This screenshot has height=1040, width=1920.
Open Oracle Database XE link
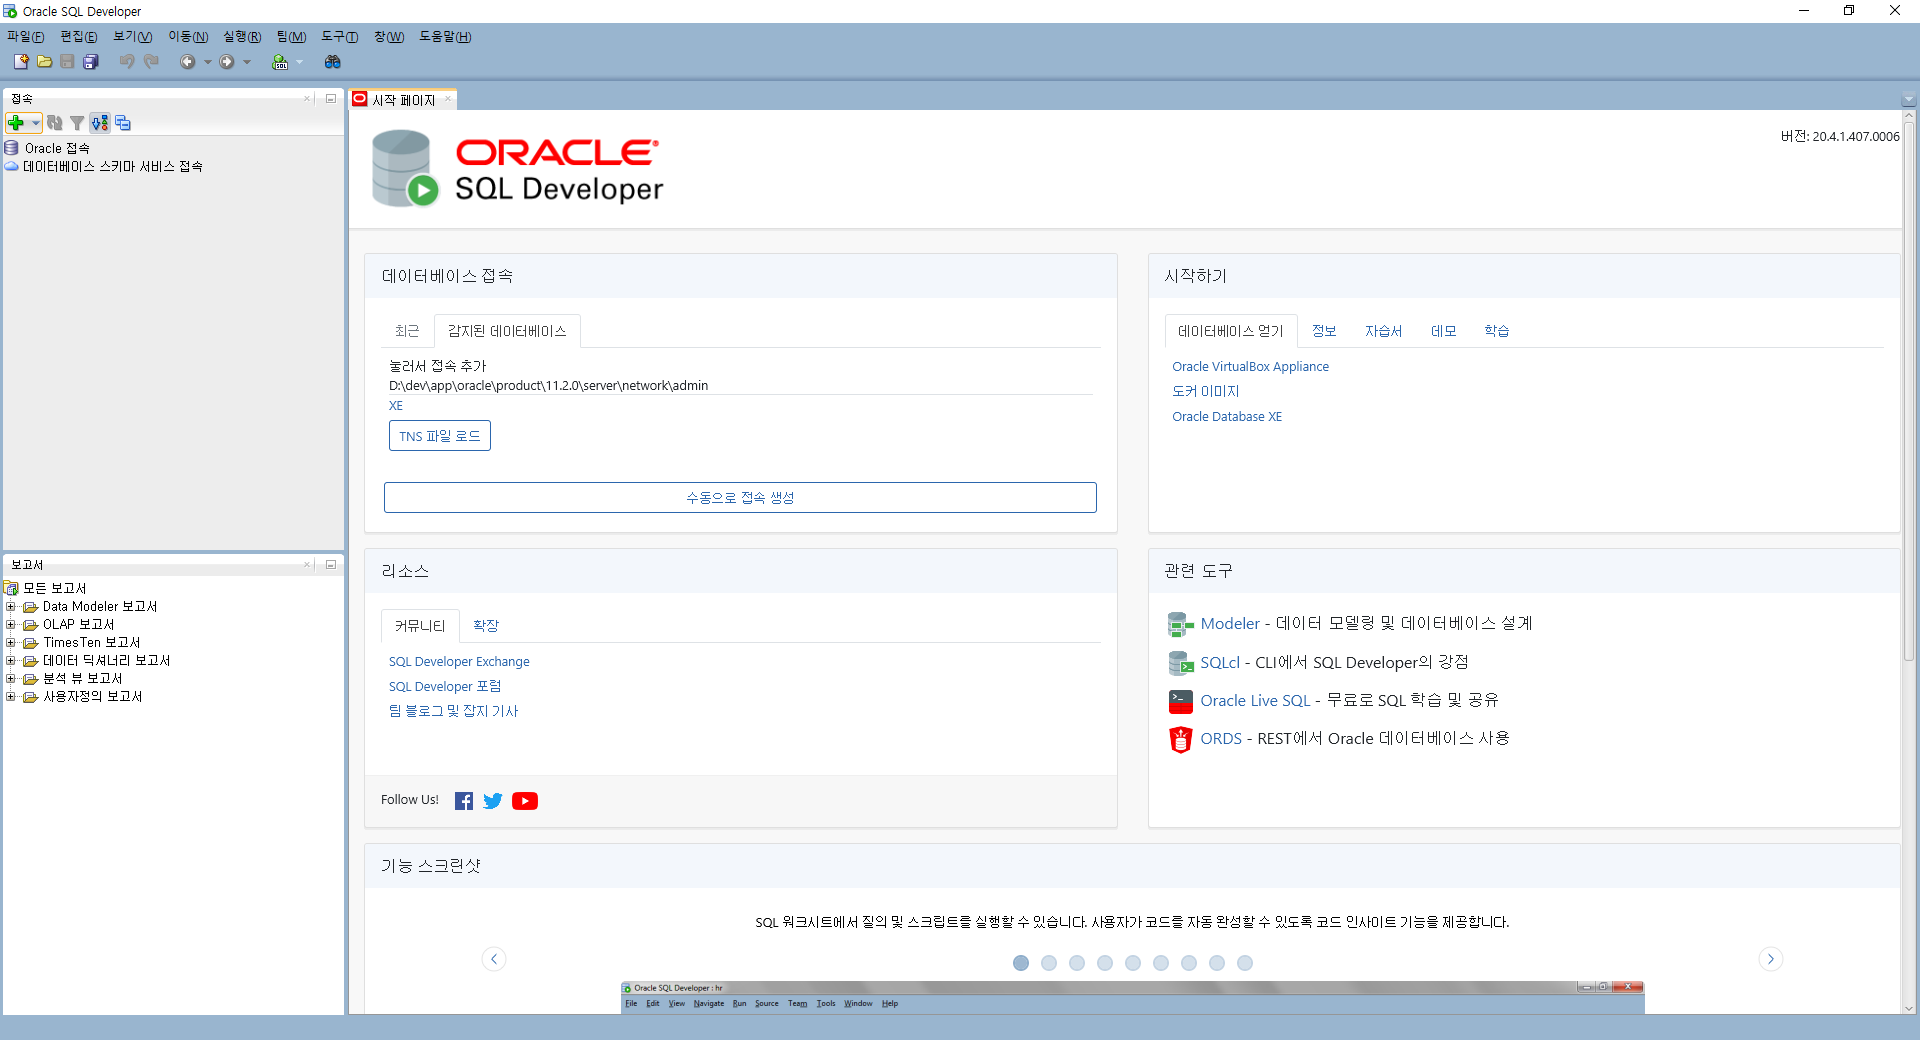point(1227,416)
